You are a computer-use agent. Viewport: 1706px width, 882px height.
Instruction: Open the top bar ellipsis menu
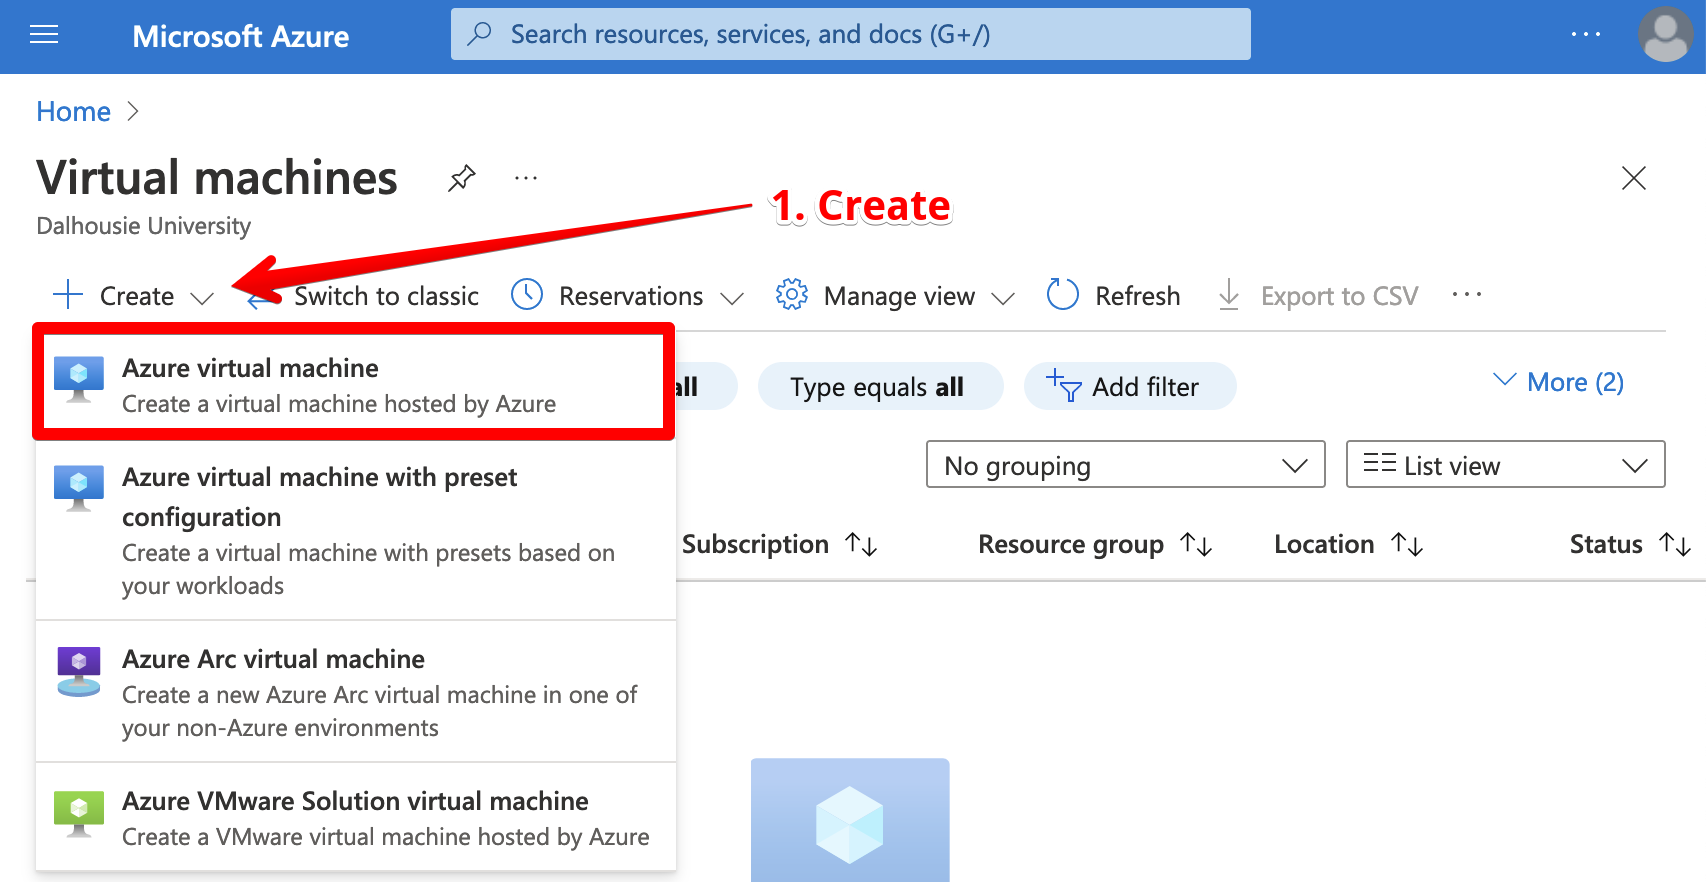pos(1585,35)
